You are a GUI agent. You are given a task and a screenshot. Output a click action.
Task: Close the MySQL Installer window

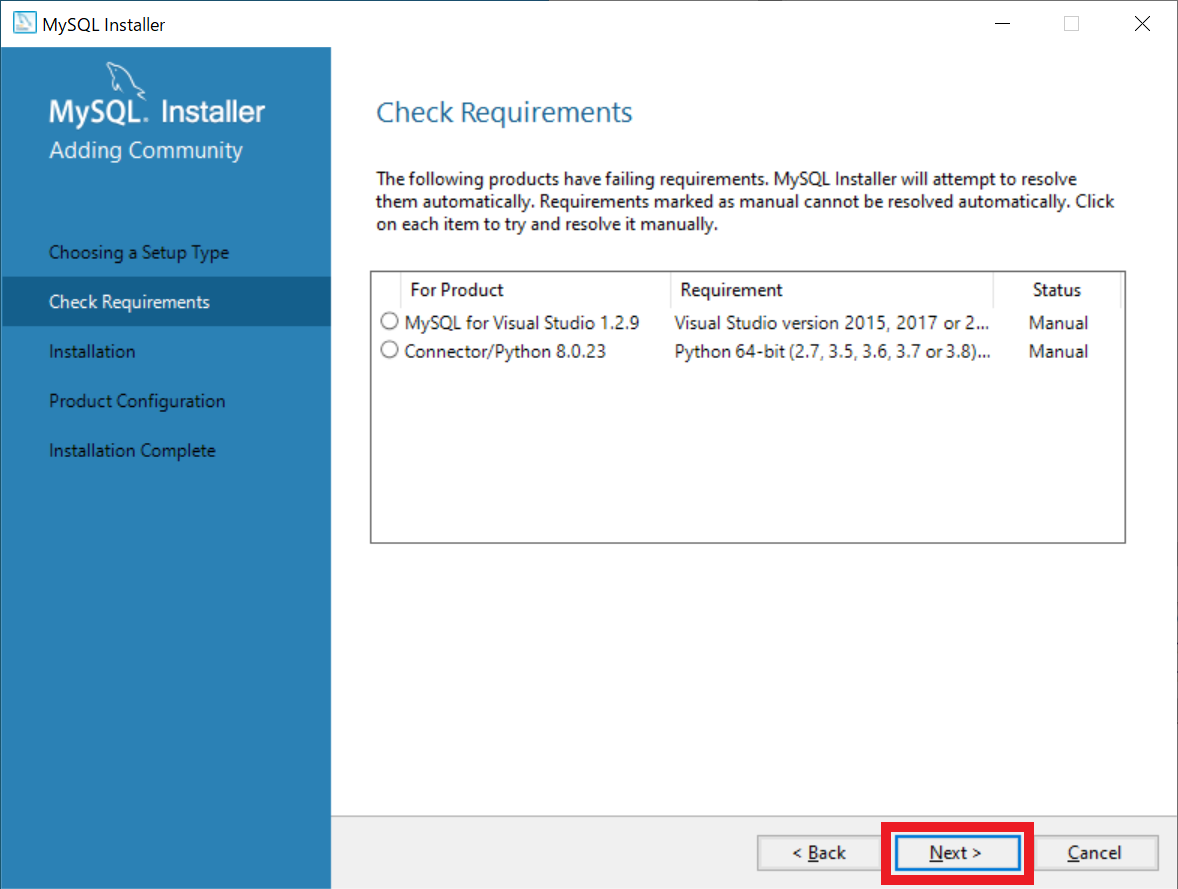click(x=1142, y=24)
